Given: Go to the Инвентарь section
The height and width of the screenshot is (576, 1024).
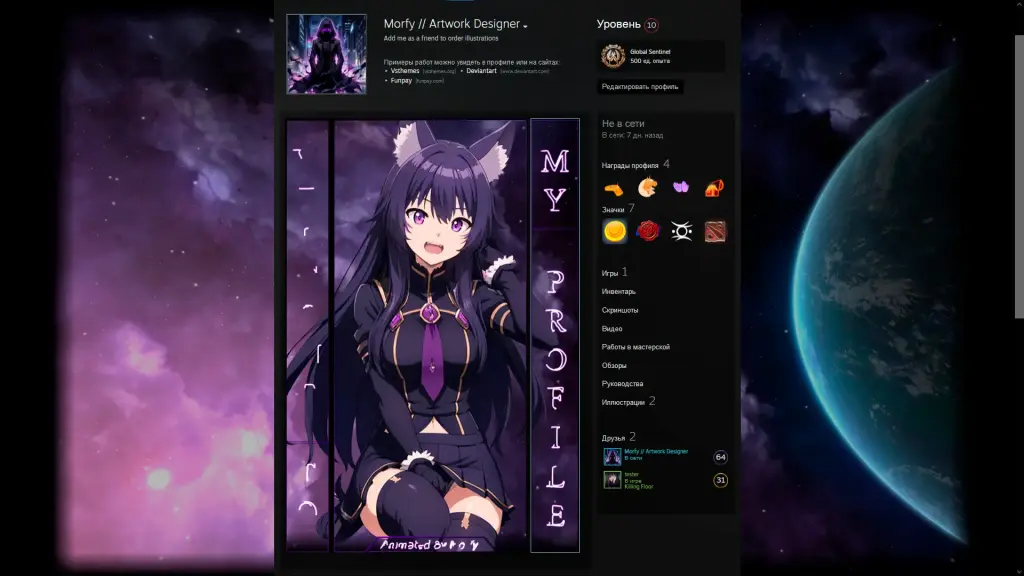Looking at the screenshot, I should coord(618,291).
